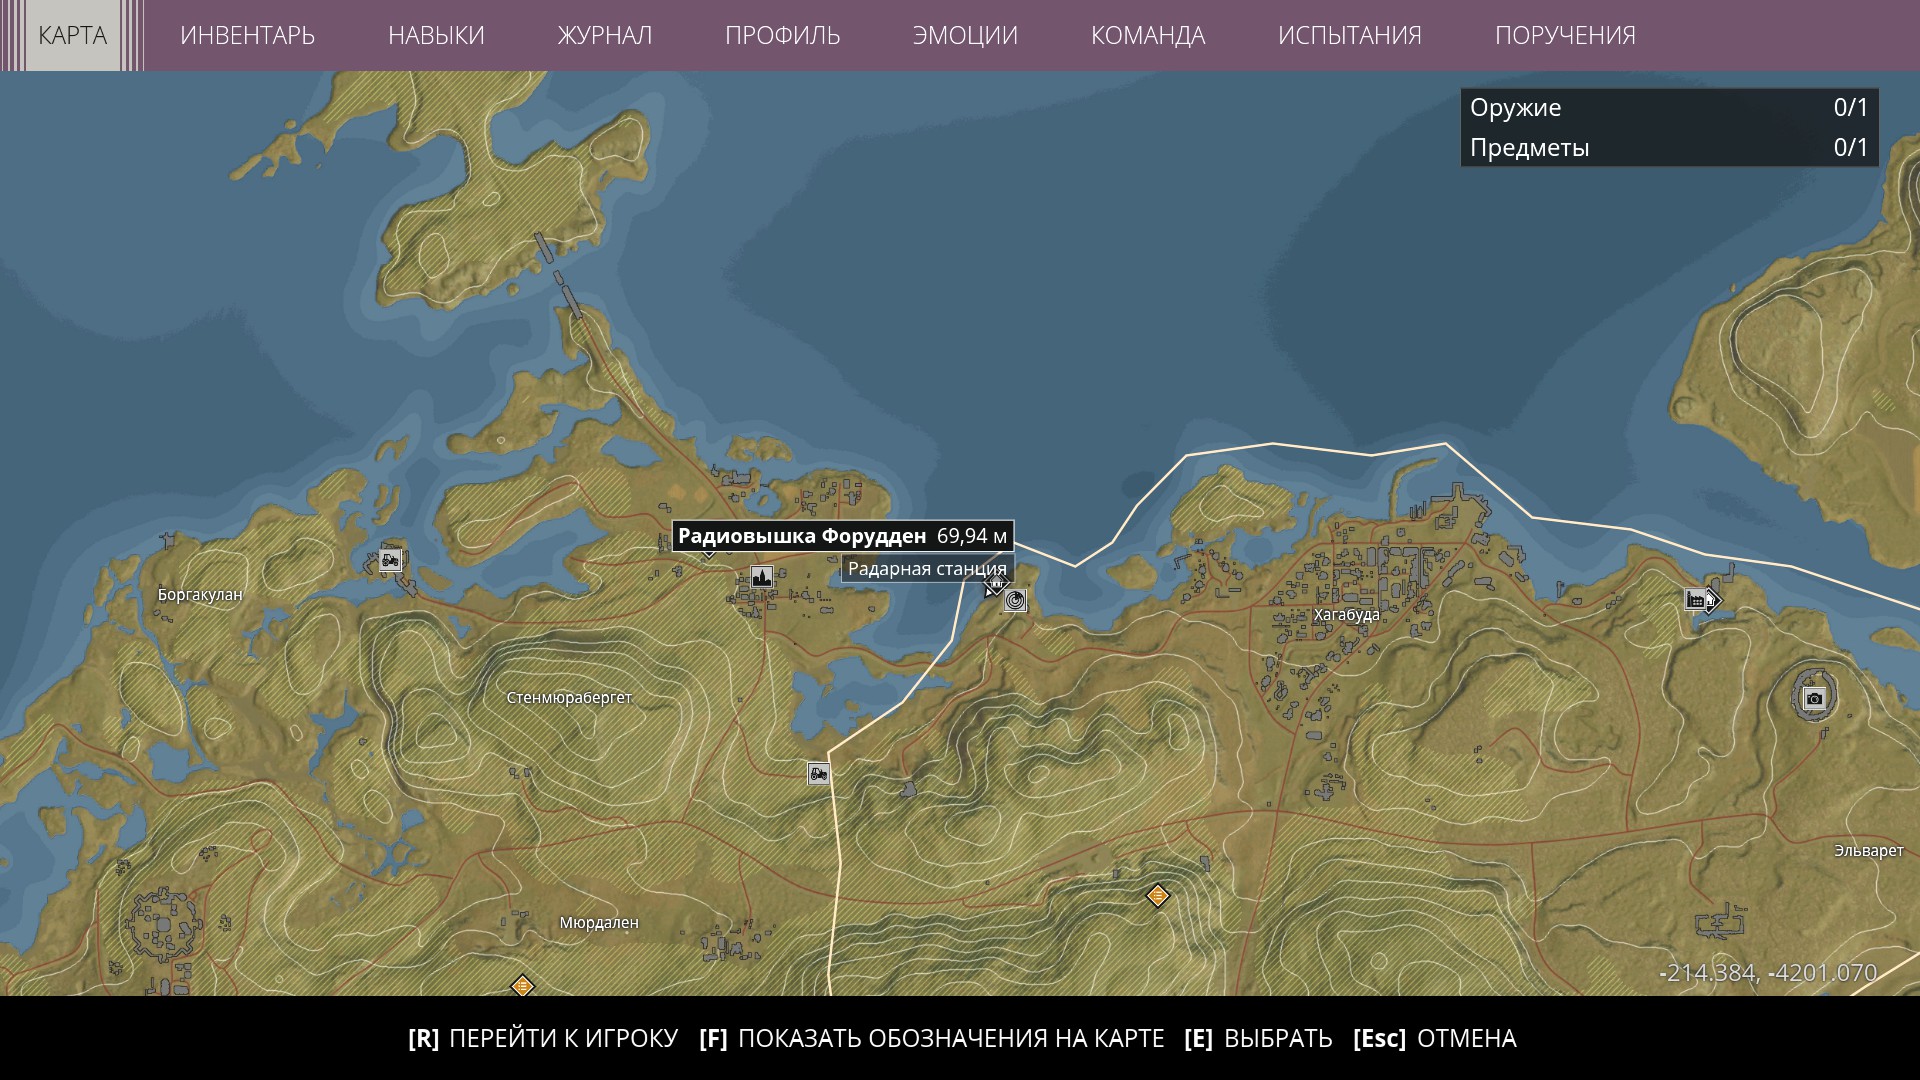This screenshot has height=1080, width=1920.
Task: Go to the ЖУРНАЛ tab
Action: tap(605, 35)
